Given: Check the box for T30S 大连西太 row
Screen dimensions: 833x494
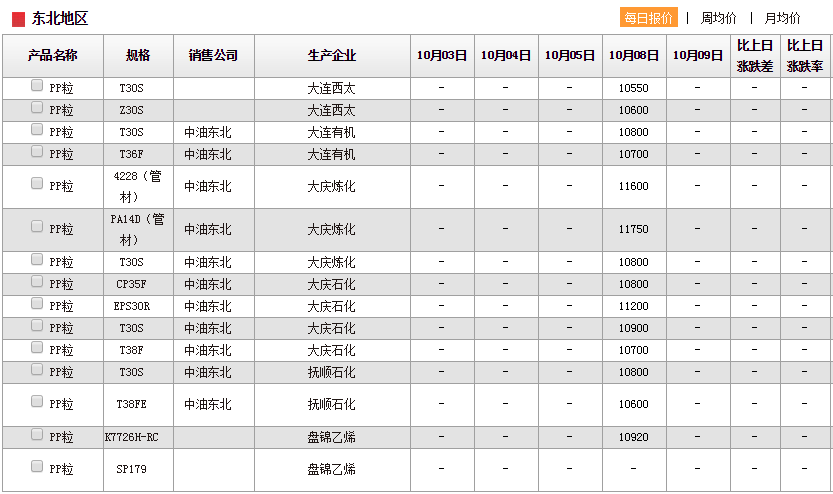Looking at the screenshot, I should (37, 85).
